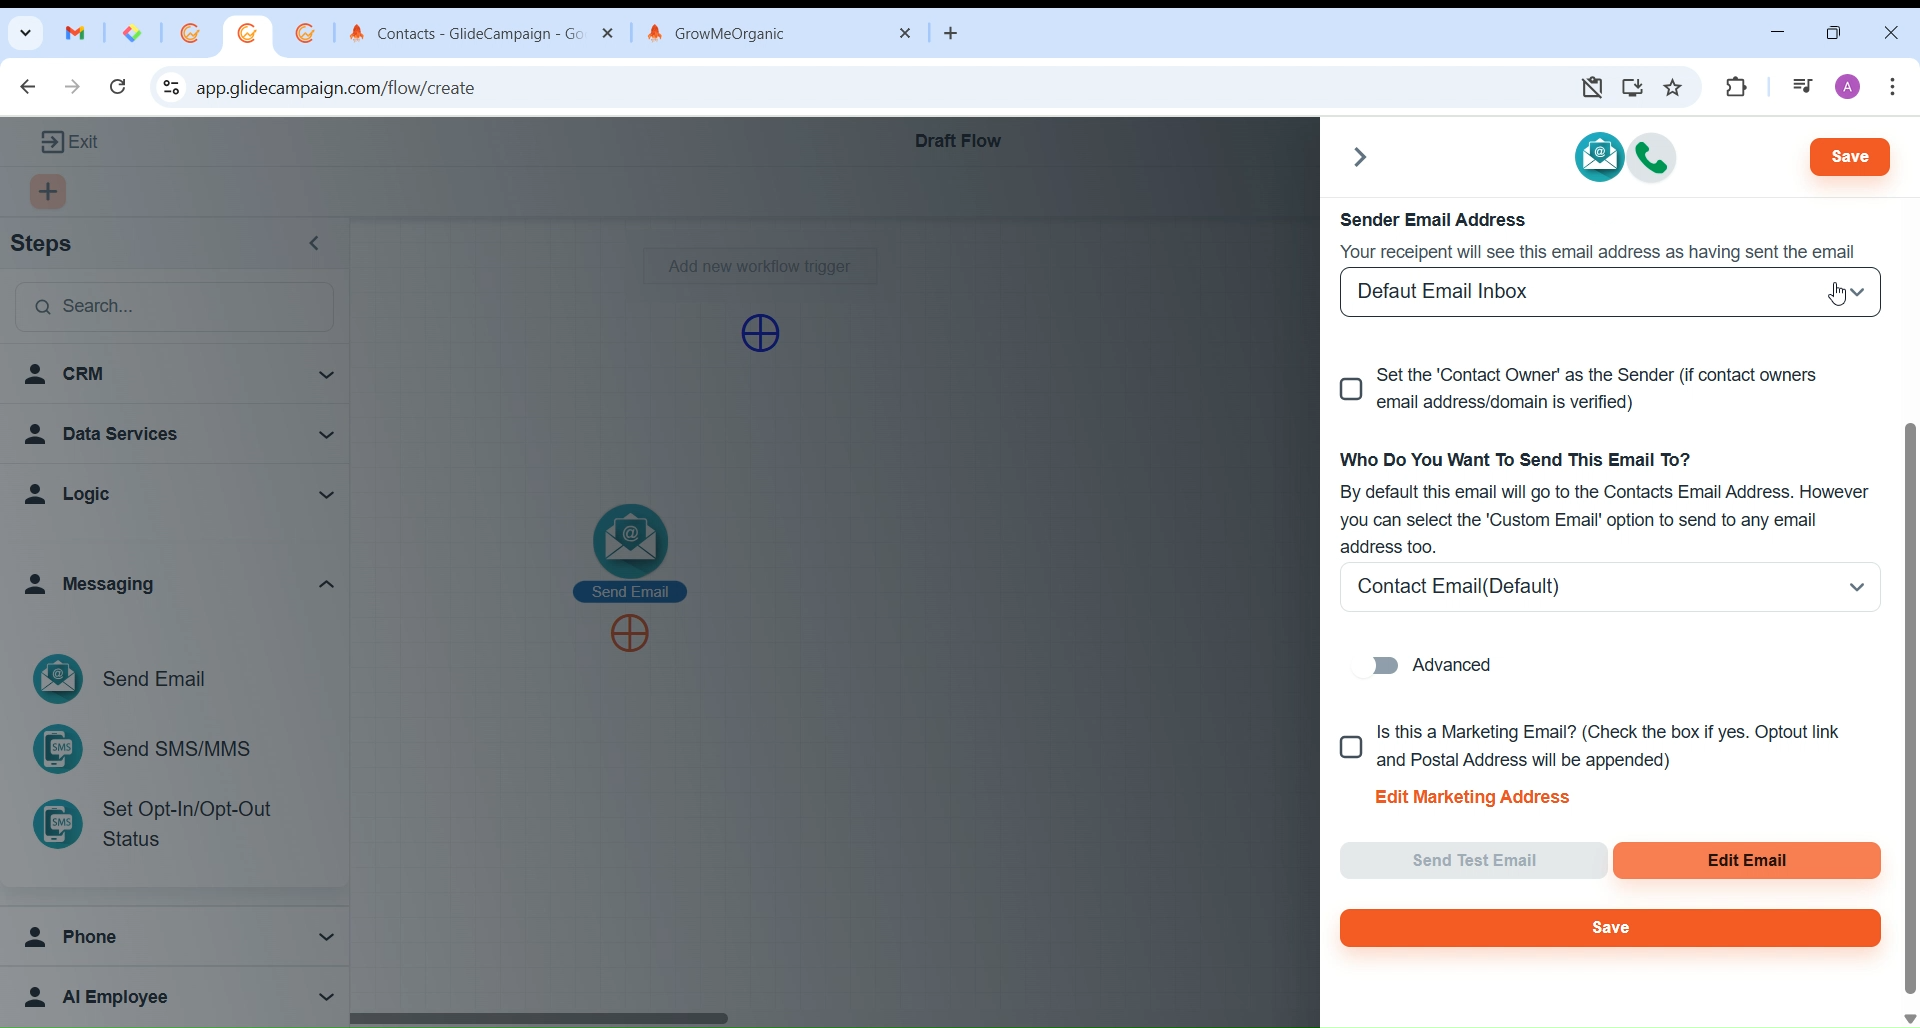Viewport: 1920px width, 1028px height.
Task: Toggle the Advanced switch
Action: [x=1378, y=667]
